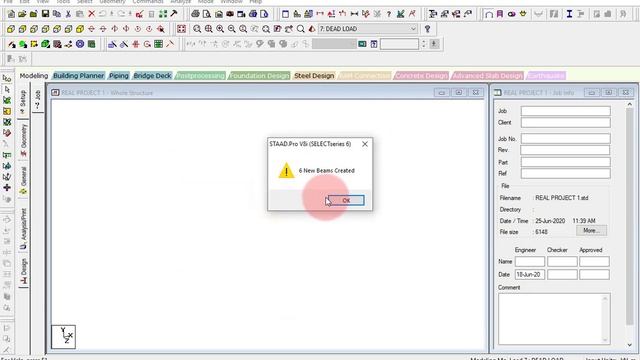
Task: Click the Checker Name field
Action: point(562,262)
